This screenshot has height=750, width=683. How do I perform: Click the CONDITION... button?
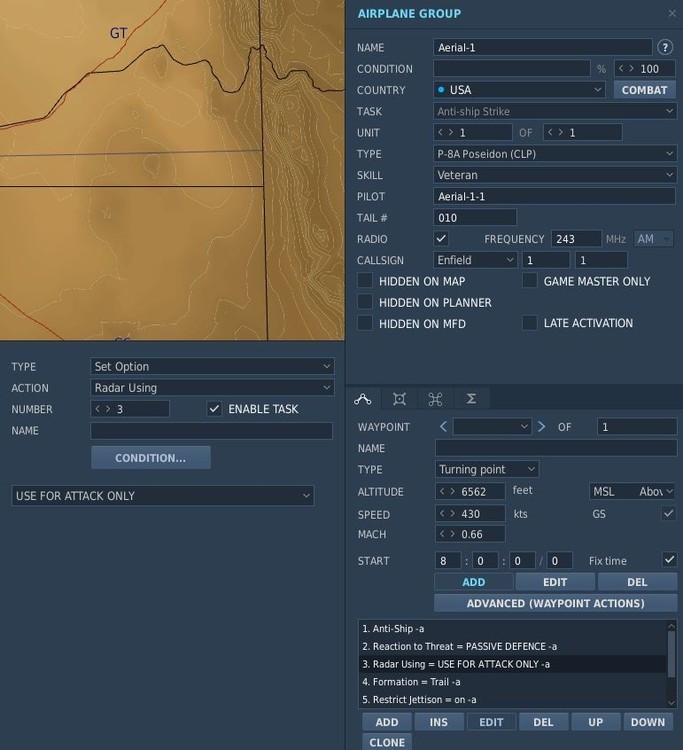coord(151,458)
